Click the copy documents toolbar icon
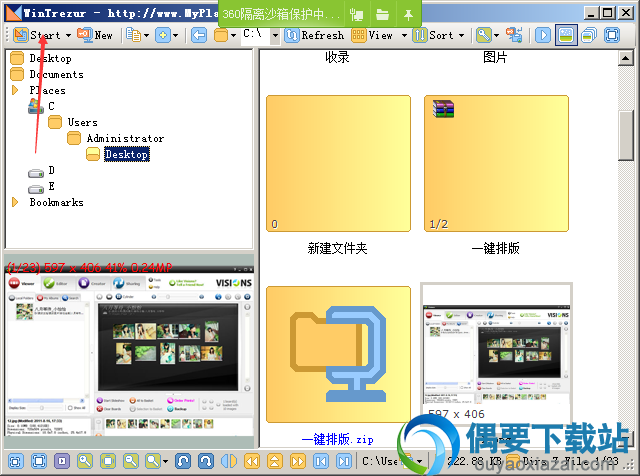This screenshot has height=476, width=640. [x=133, y=35]
